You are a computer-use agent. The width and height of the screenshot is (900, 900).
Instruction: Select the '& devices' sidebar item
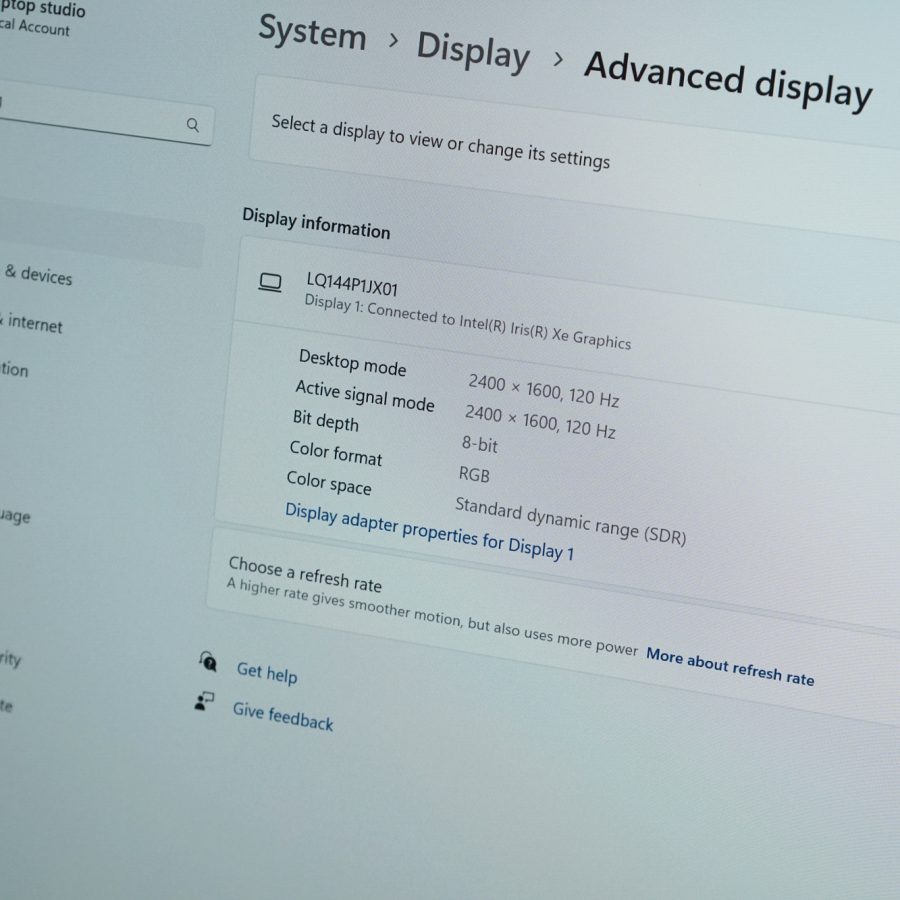38,275
